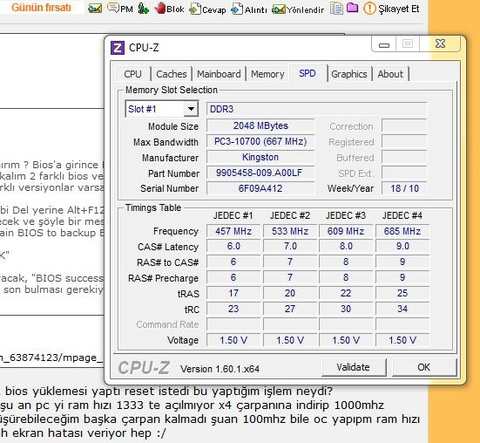Click the DDR3 memory type field

[x=316, y=109]
